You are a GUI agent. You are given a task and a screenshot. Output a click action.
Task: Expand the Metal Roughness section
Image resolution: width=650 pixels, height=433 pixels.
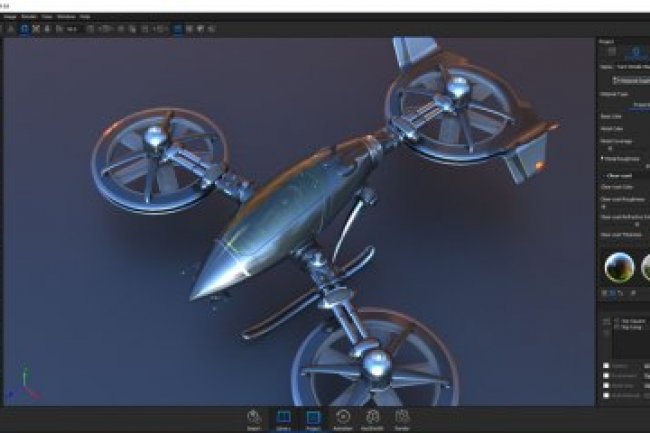(602, 157)
